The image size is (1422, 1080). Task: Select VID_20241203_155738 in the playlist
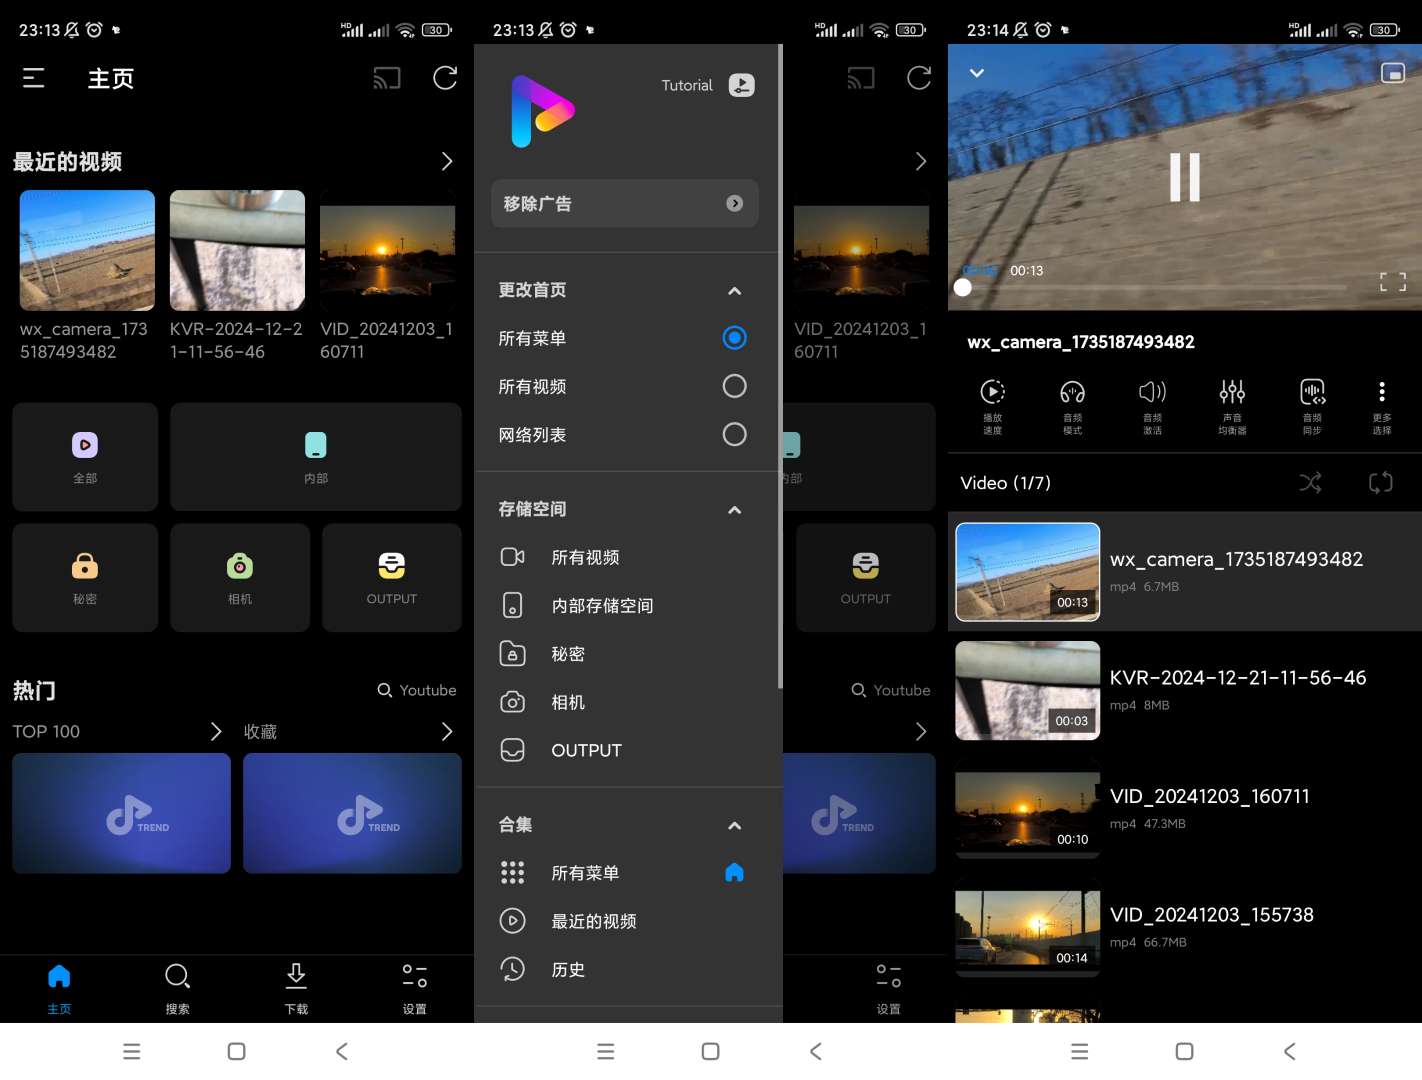tap(1185, 927)
